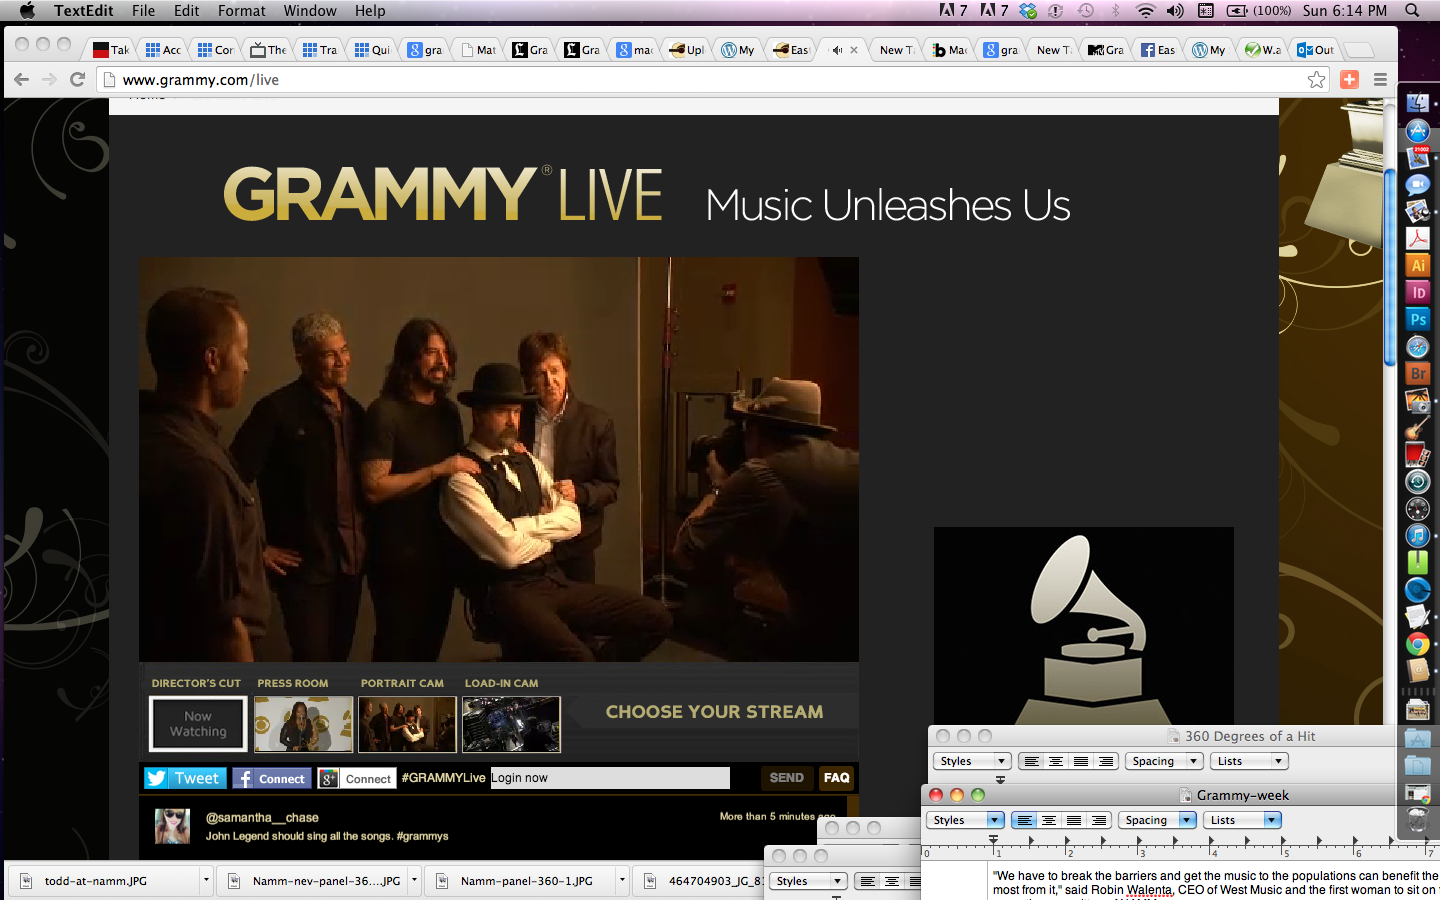This screenshot has height=900, width=1440.
Task: Click the "Login now" comment field
Action: (610, 778)
